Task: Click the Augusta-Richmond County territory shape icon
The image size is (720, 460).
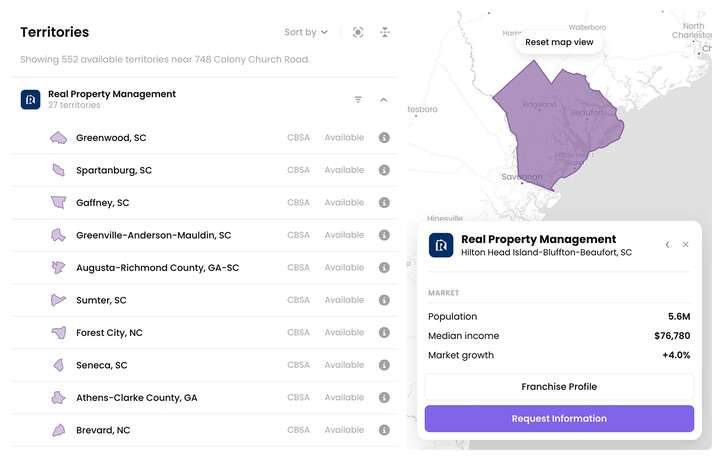Action: point(58,268)
